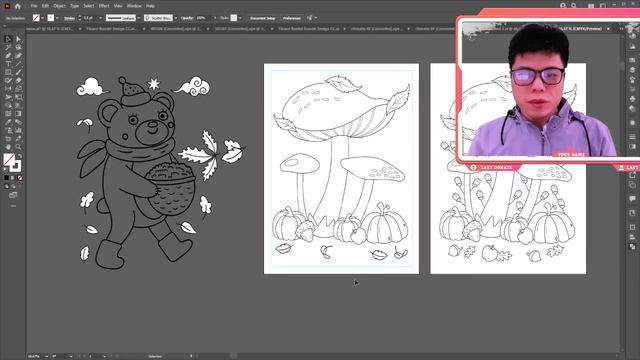Open Stroke panel link in control bar

[69, 18]
